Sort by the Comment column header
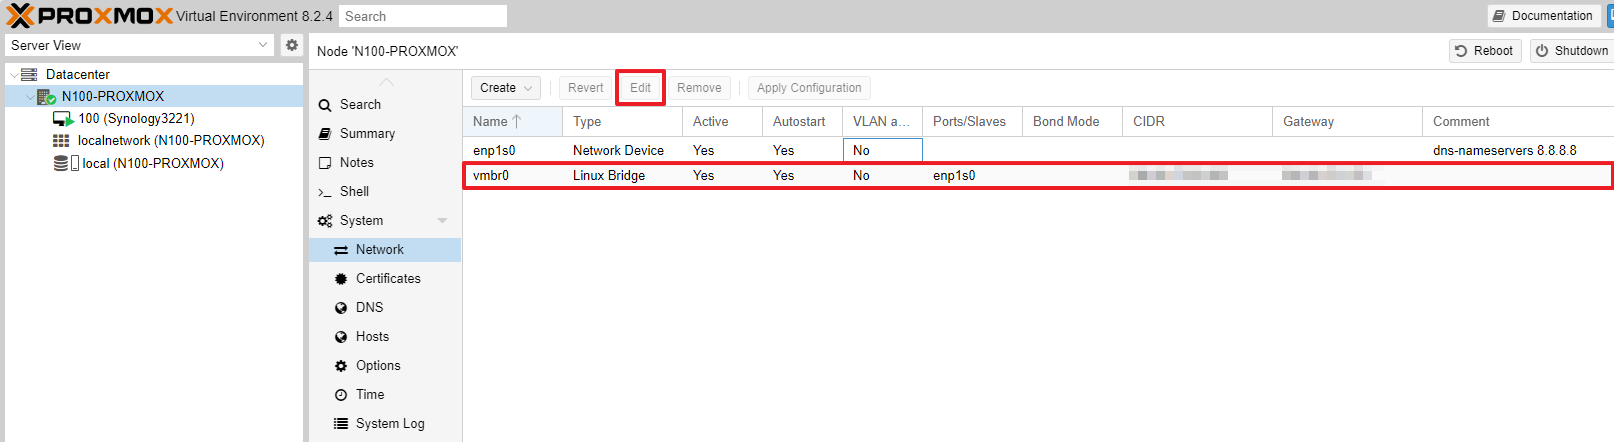The height and width of the screenshot is (442, 1614). pos(1518,121)
